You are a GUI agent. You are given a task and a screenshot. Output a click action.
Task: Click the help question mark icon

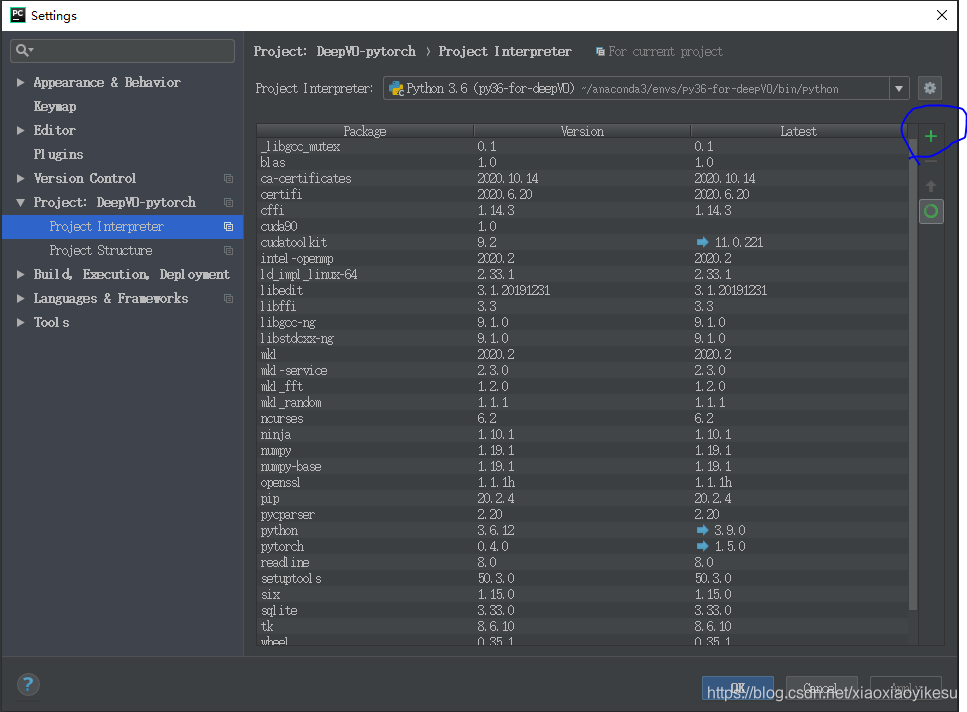(x=27, y=684)
